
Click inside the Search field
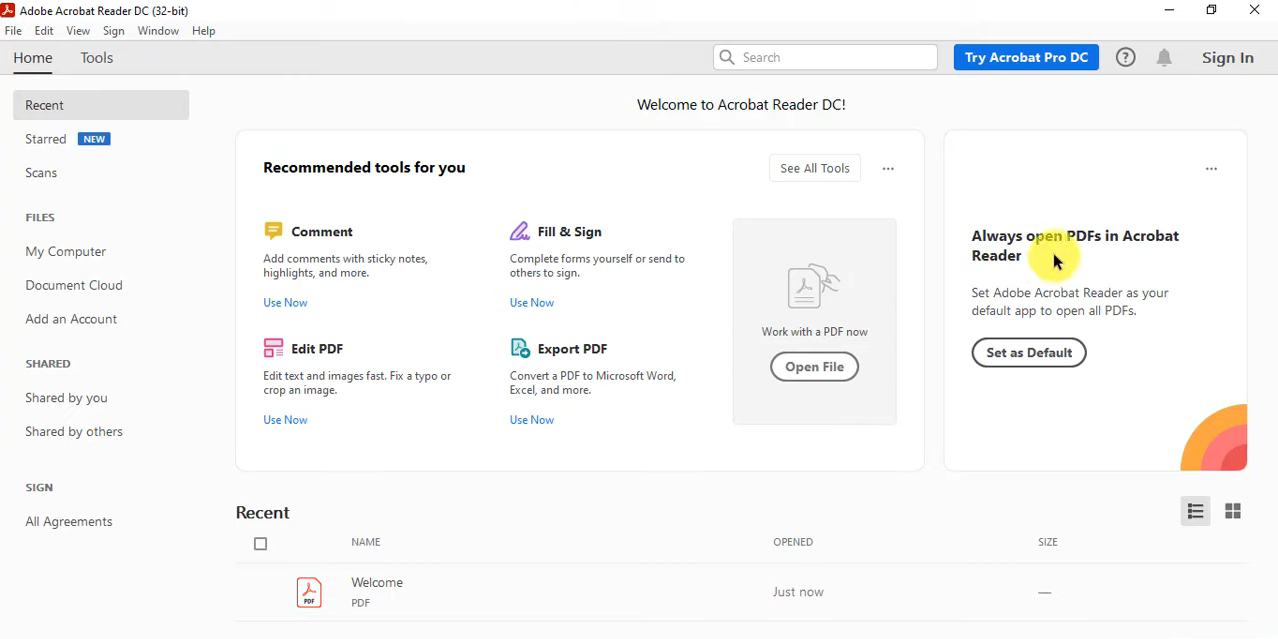(x=835, y=58)
